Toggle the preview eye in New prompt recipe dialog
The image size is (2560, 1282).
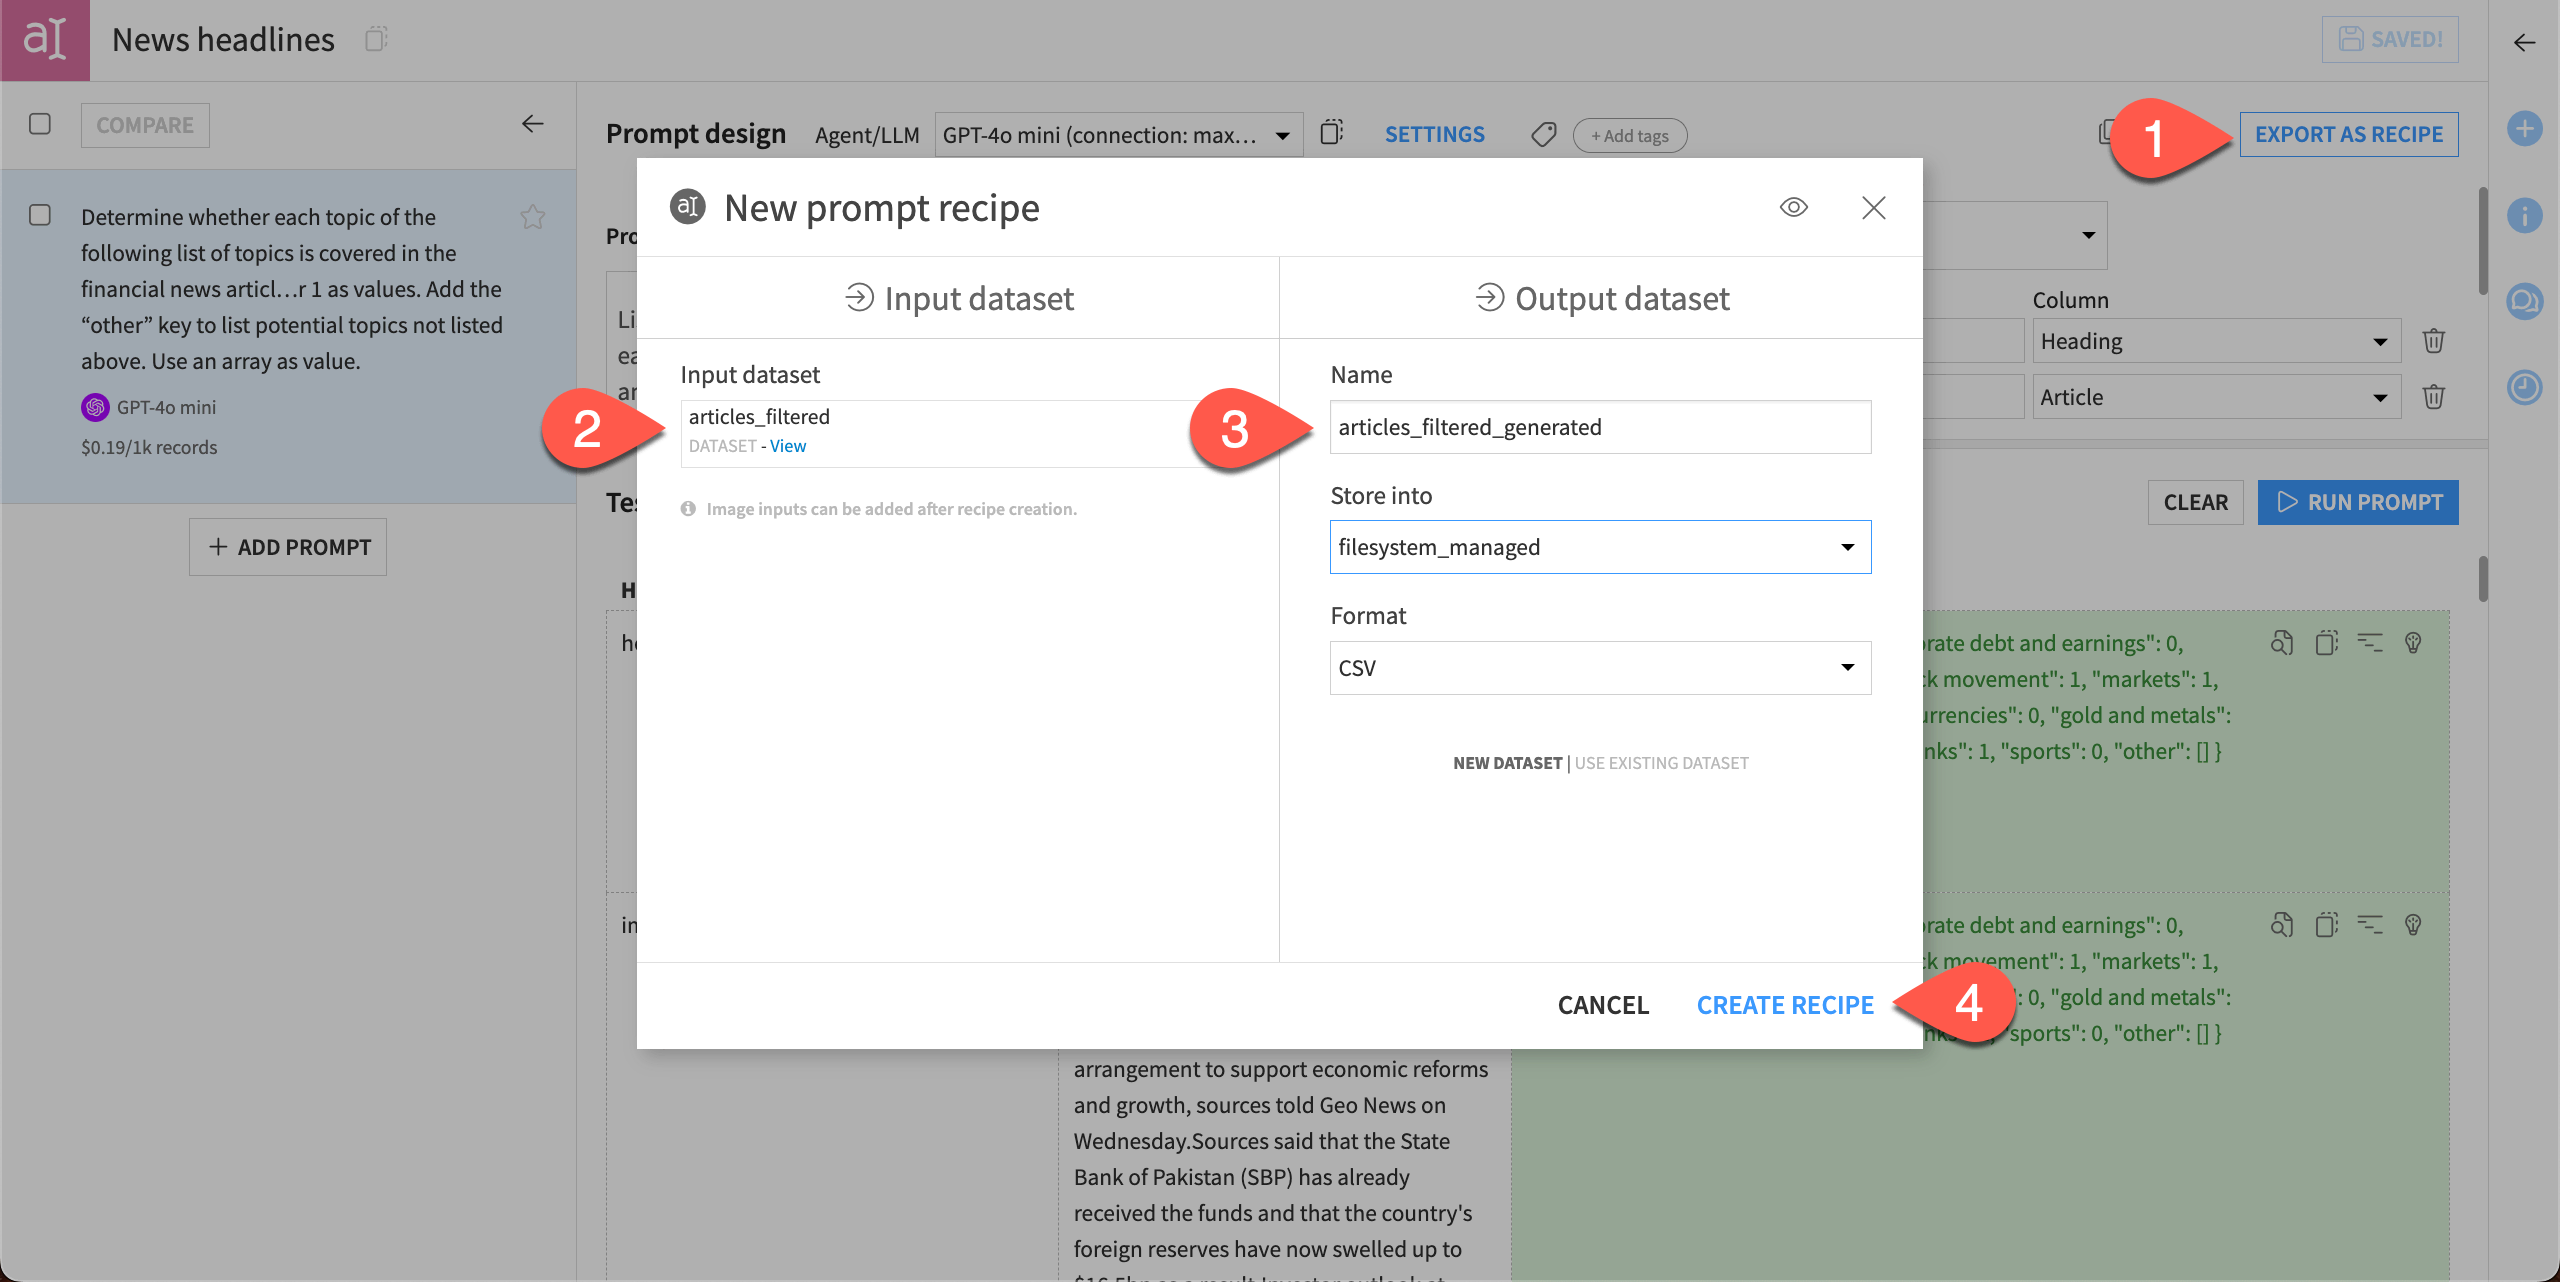click(1793, 207)
